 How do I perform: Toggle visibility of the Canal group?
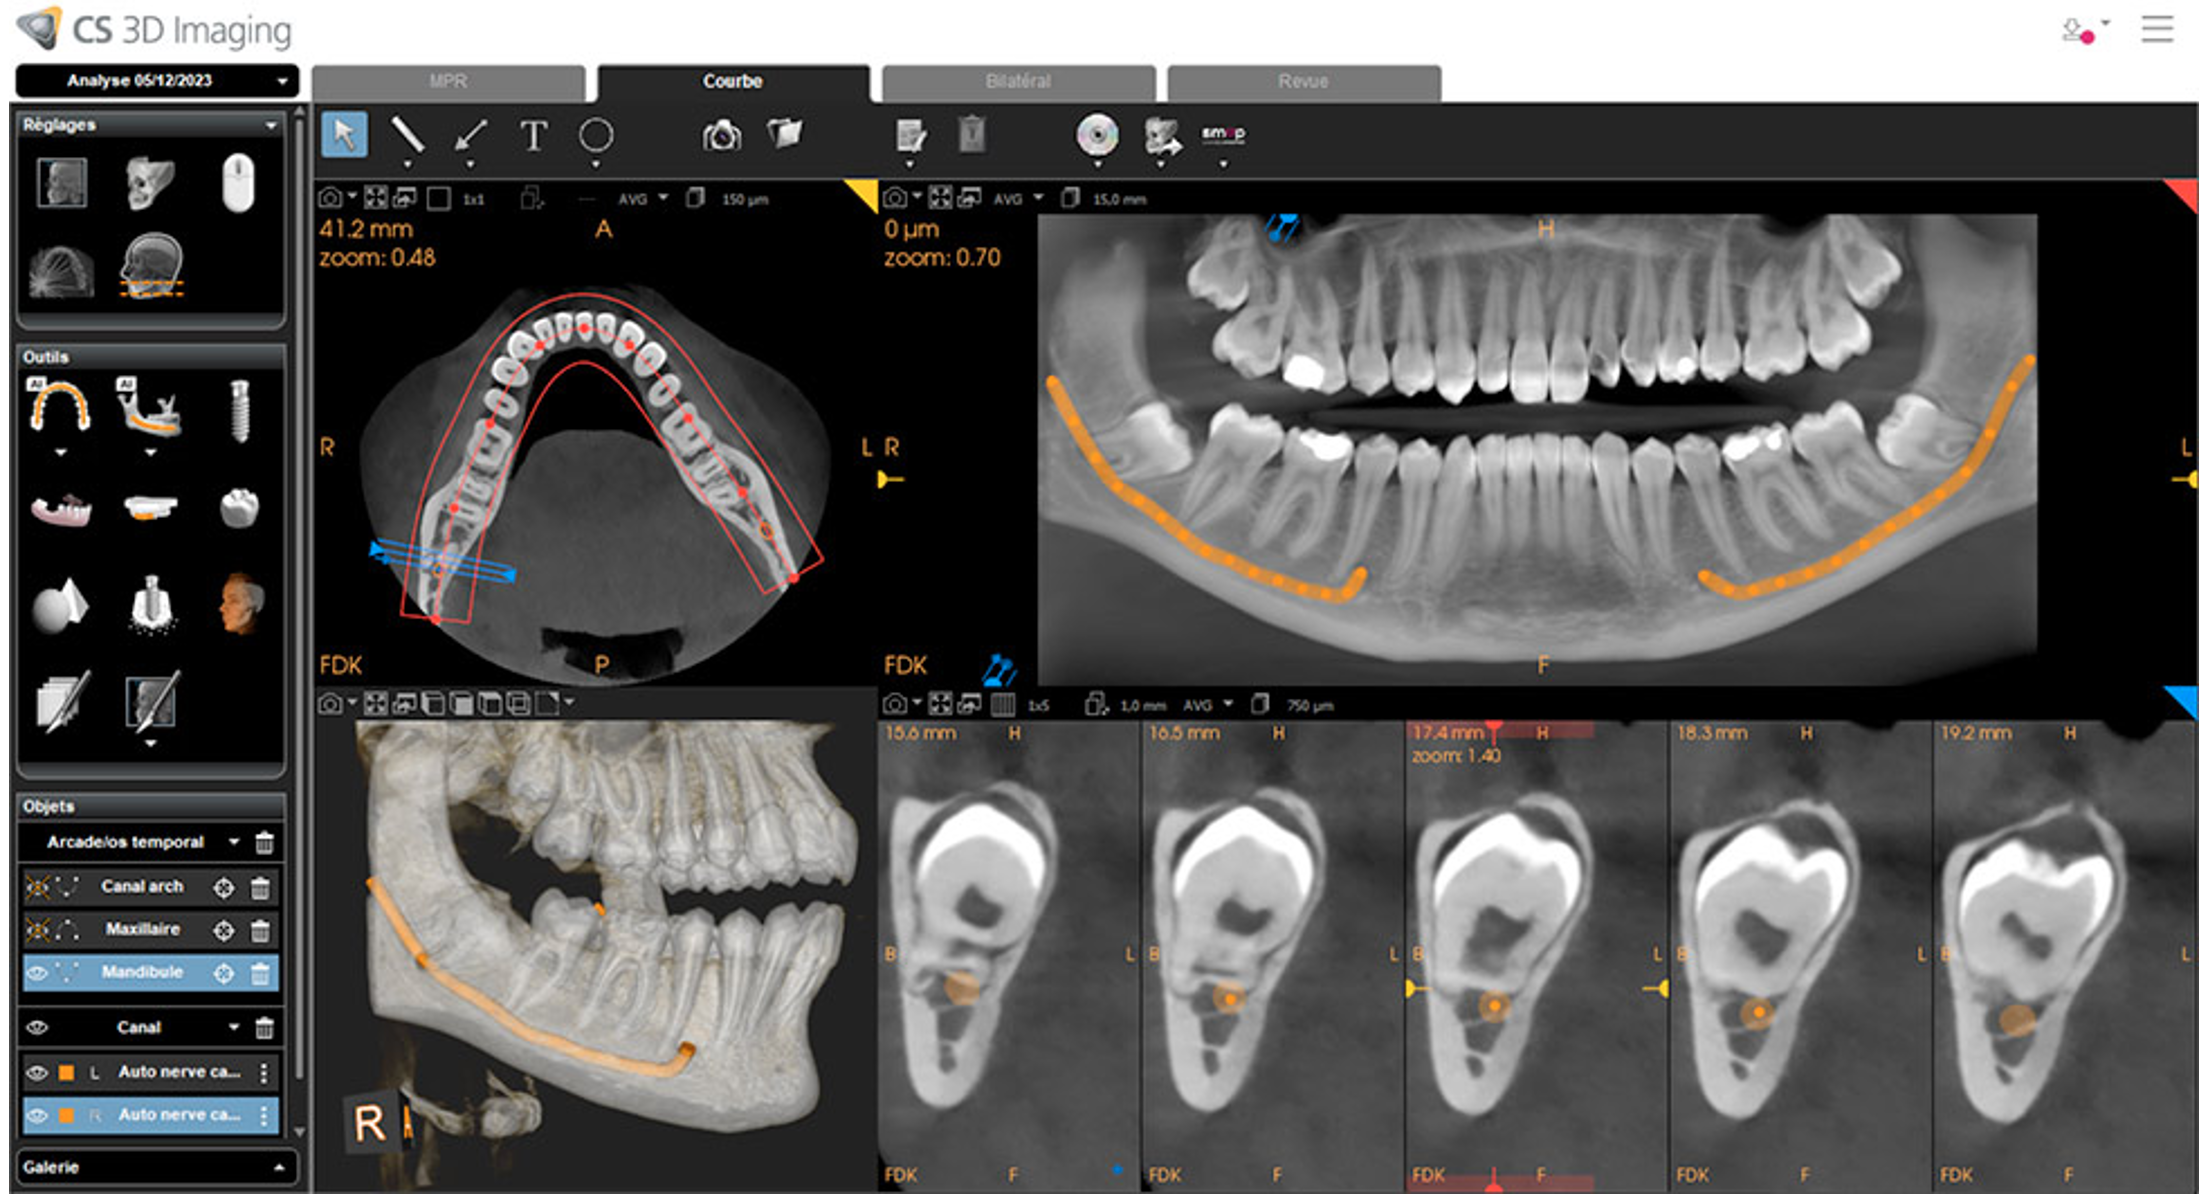(37, 1027)
